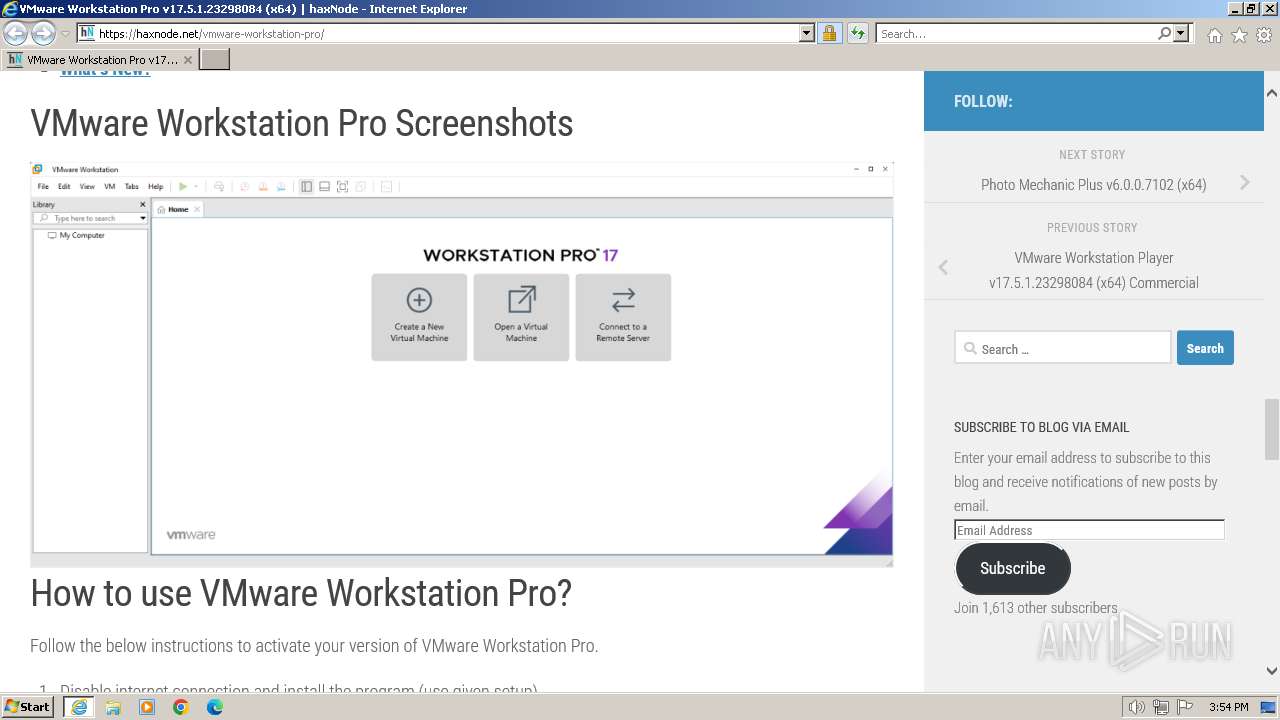Click the Action Center flag tray icon

pyautogui.click(x=1184, y=707)
